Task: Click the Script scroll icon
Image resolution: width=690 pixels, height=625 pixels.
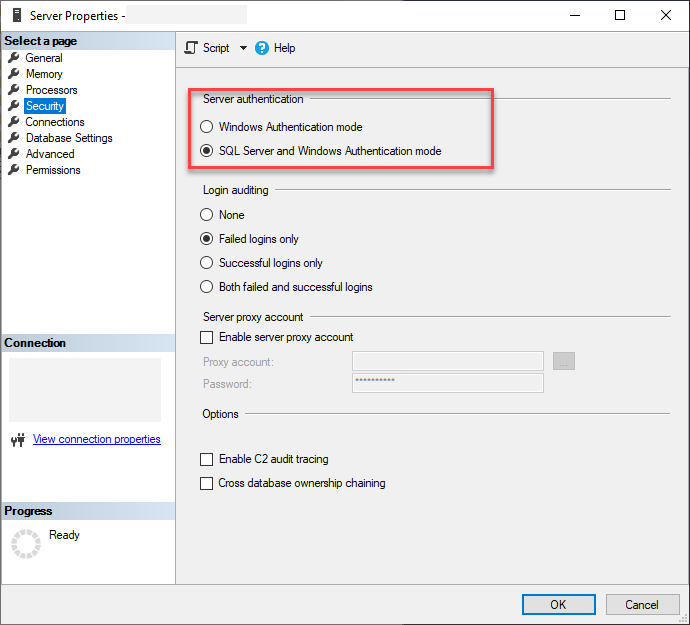Action: pos(191,48)
